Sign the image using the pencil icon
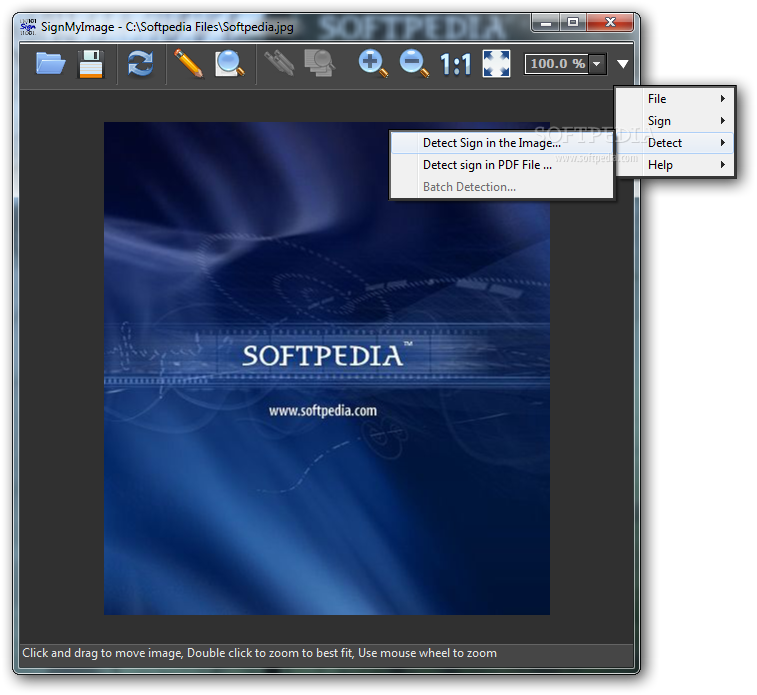The width and height of the screenshot is (757, 695). point(188,63)
